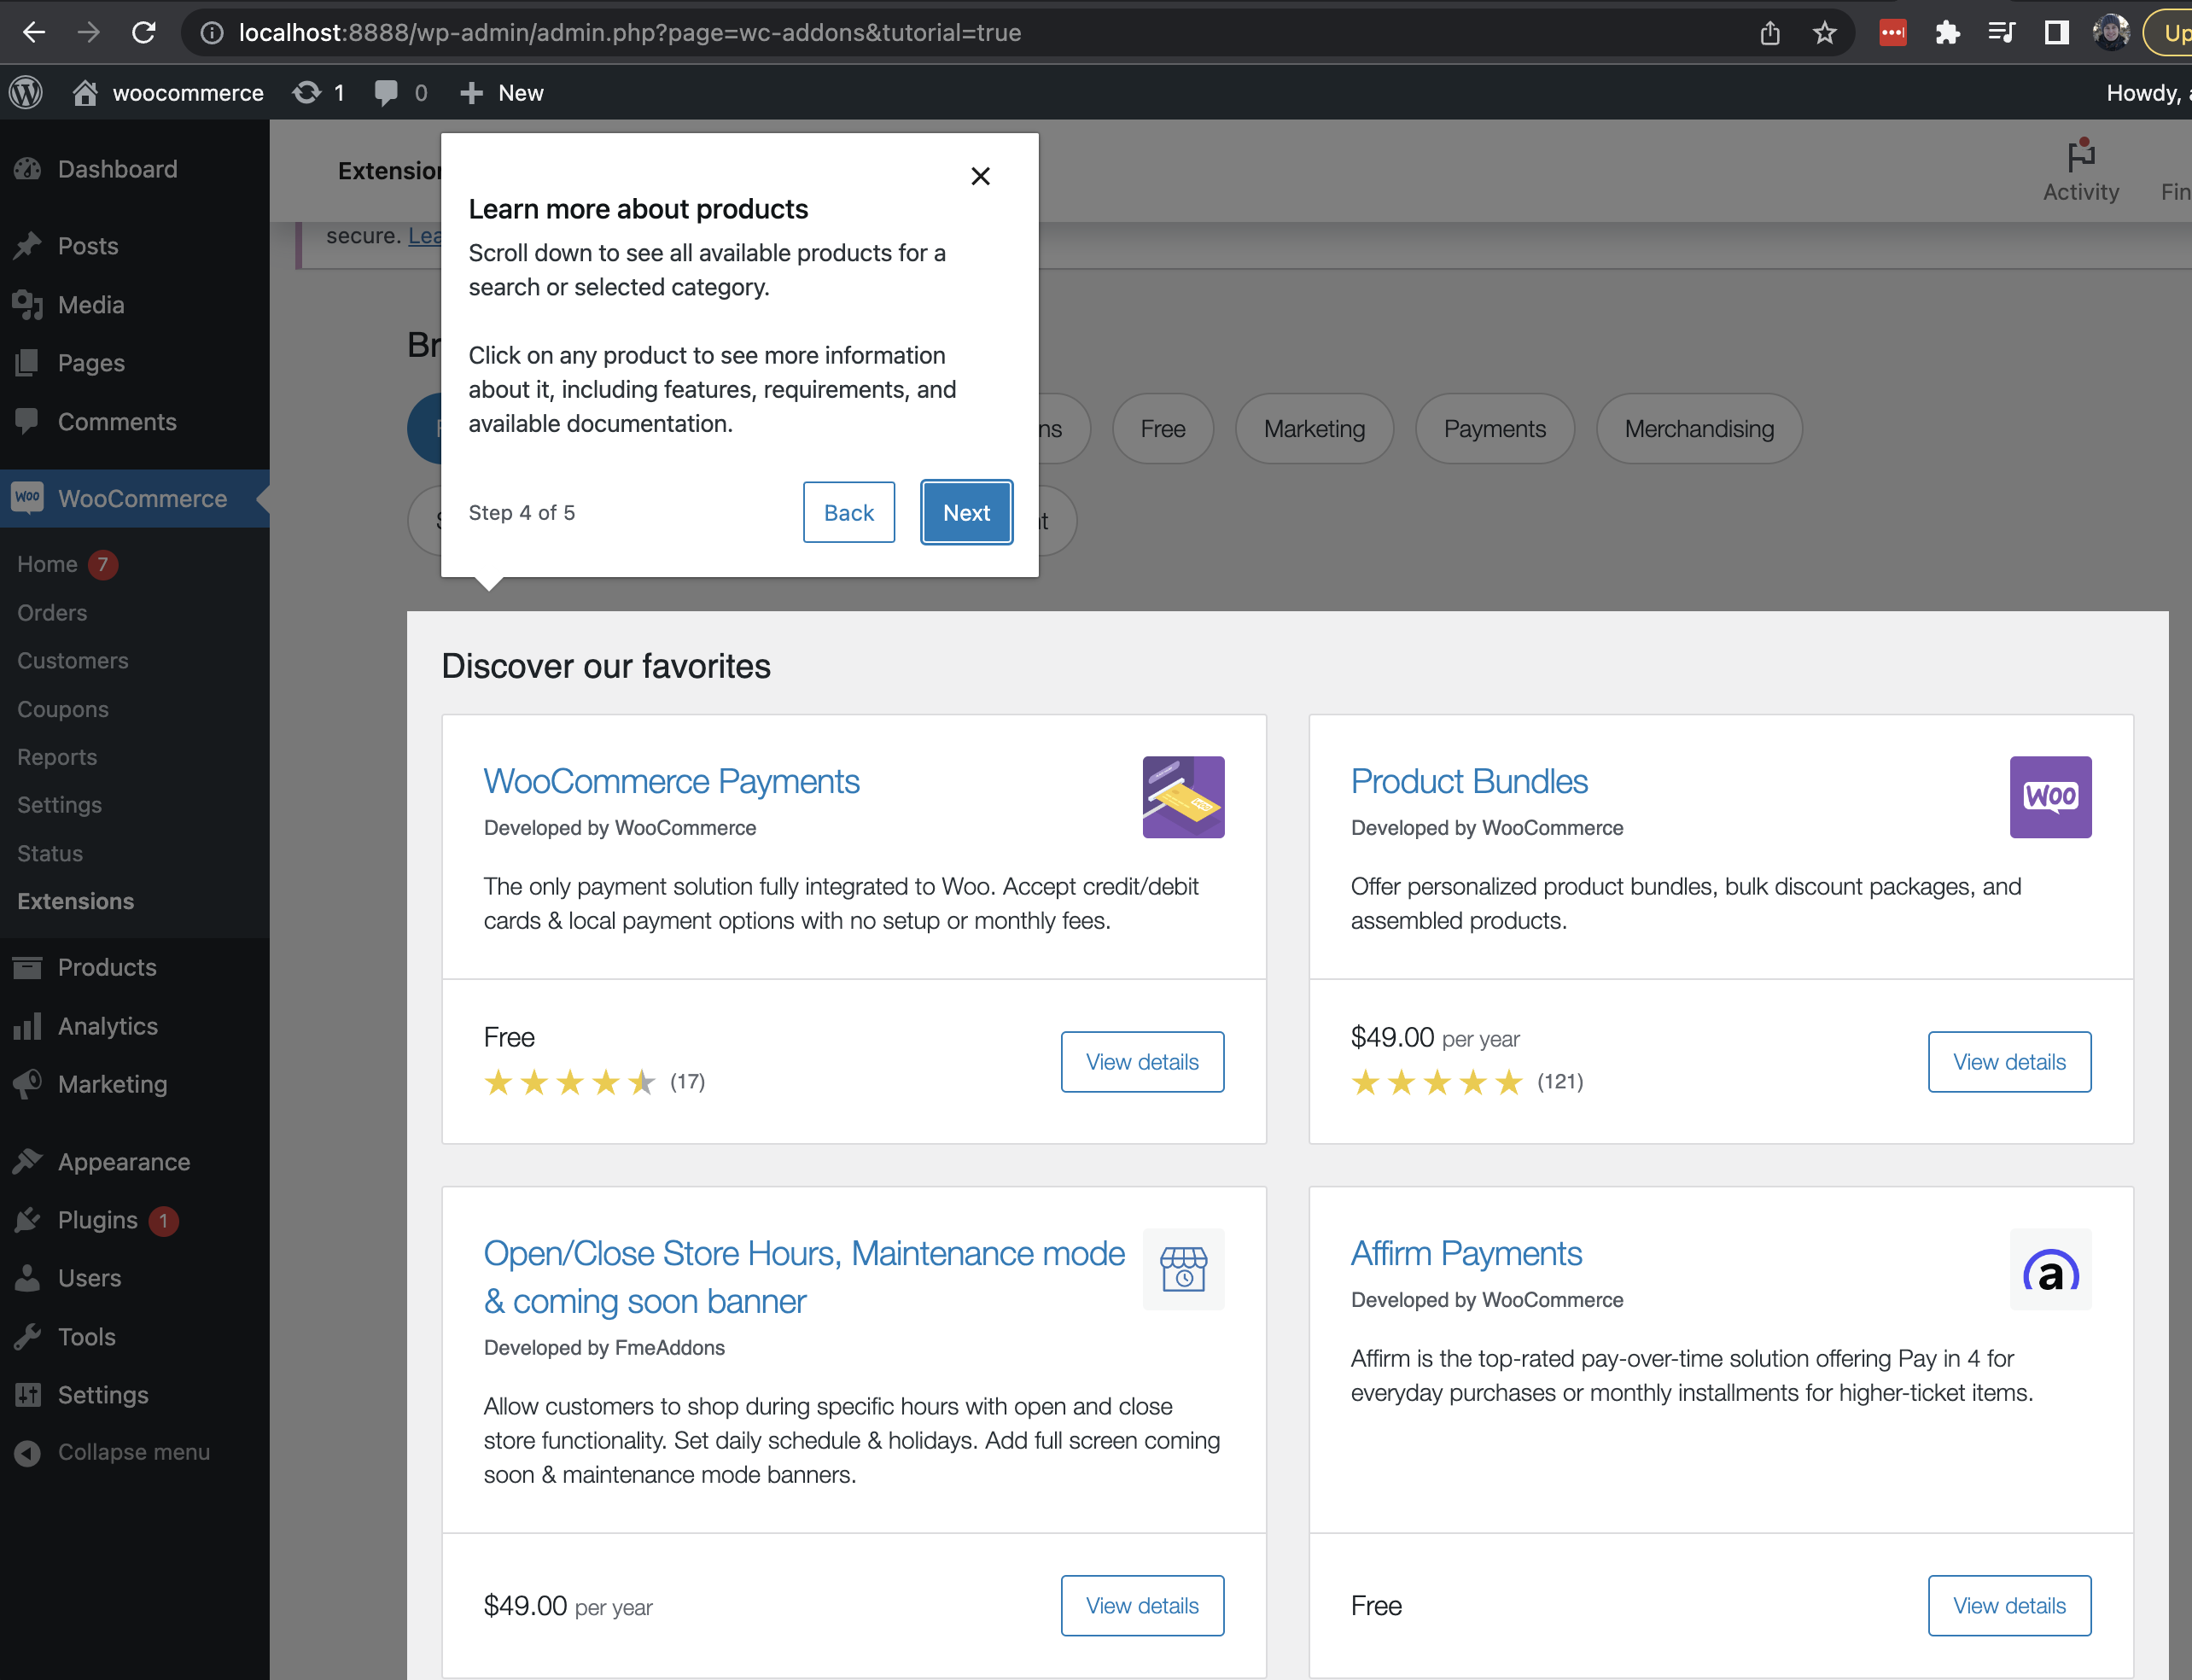2192x1680 pixels.
Task: Open the Product Bundles title link
Action: (1469, 781)
